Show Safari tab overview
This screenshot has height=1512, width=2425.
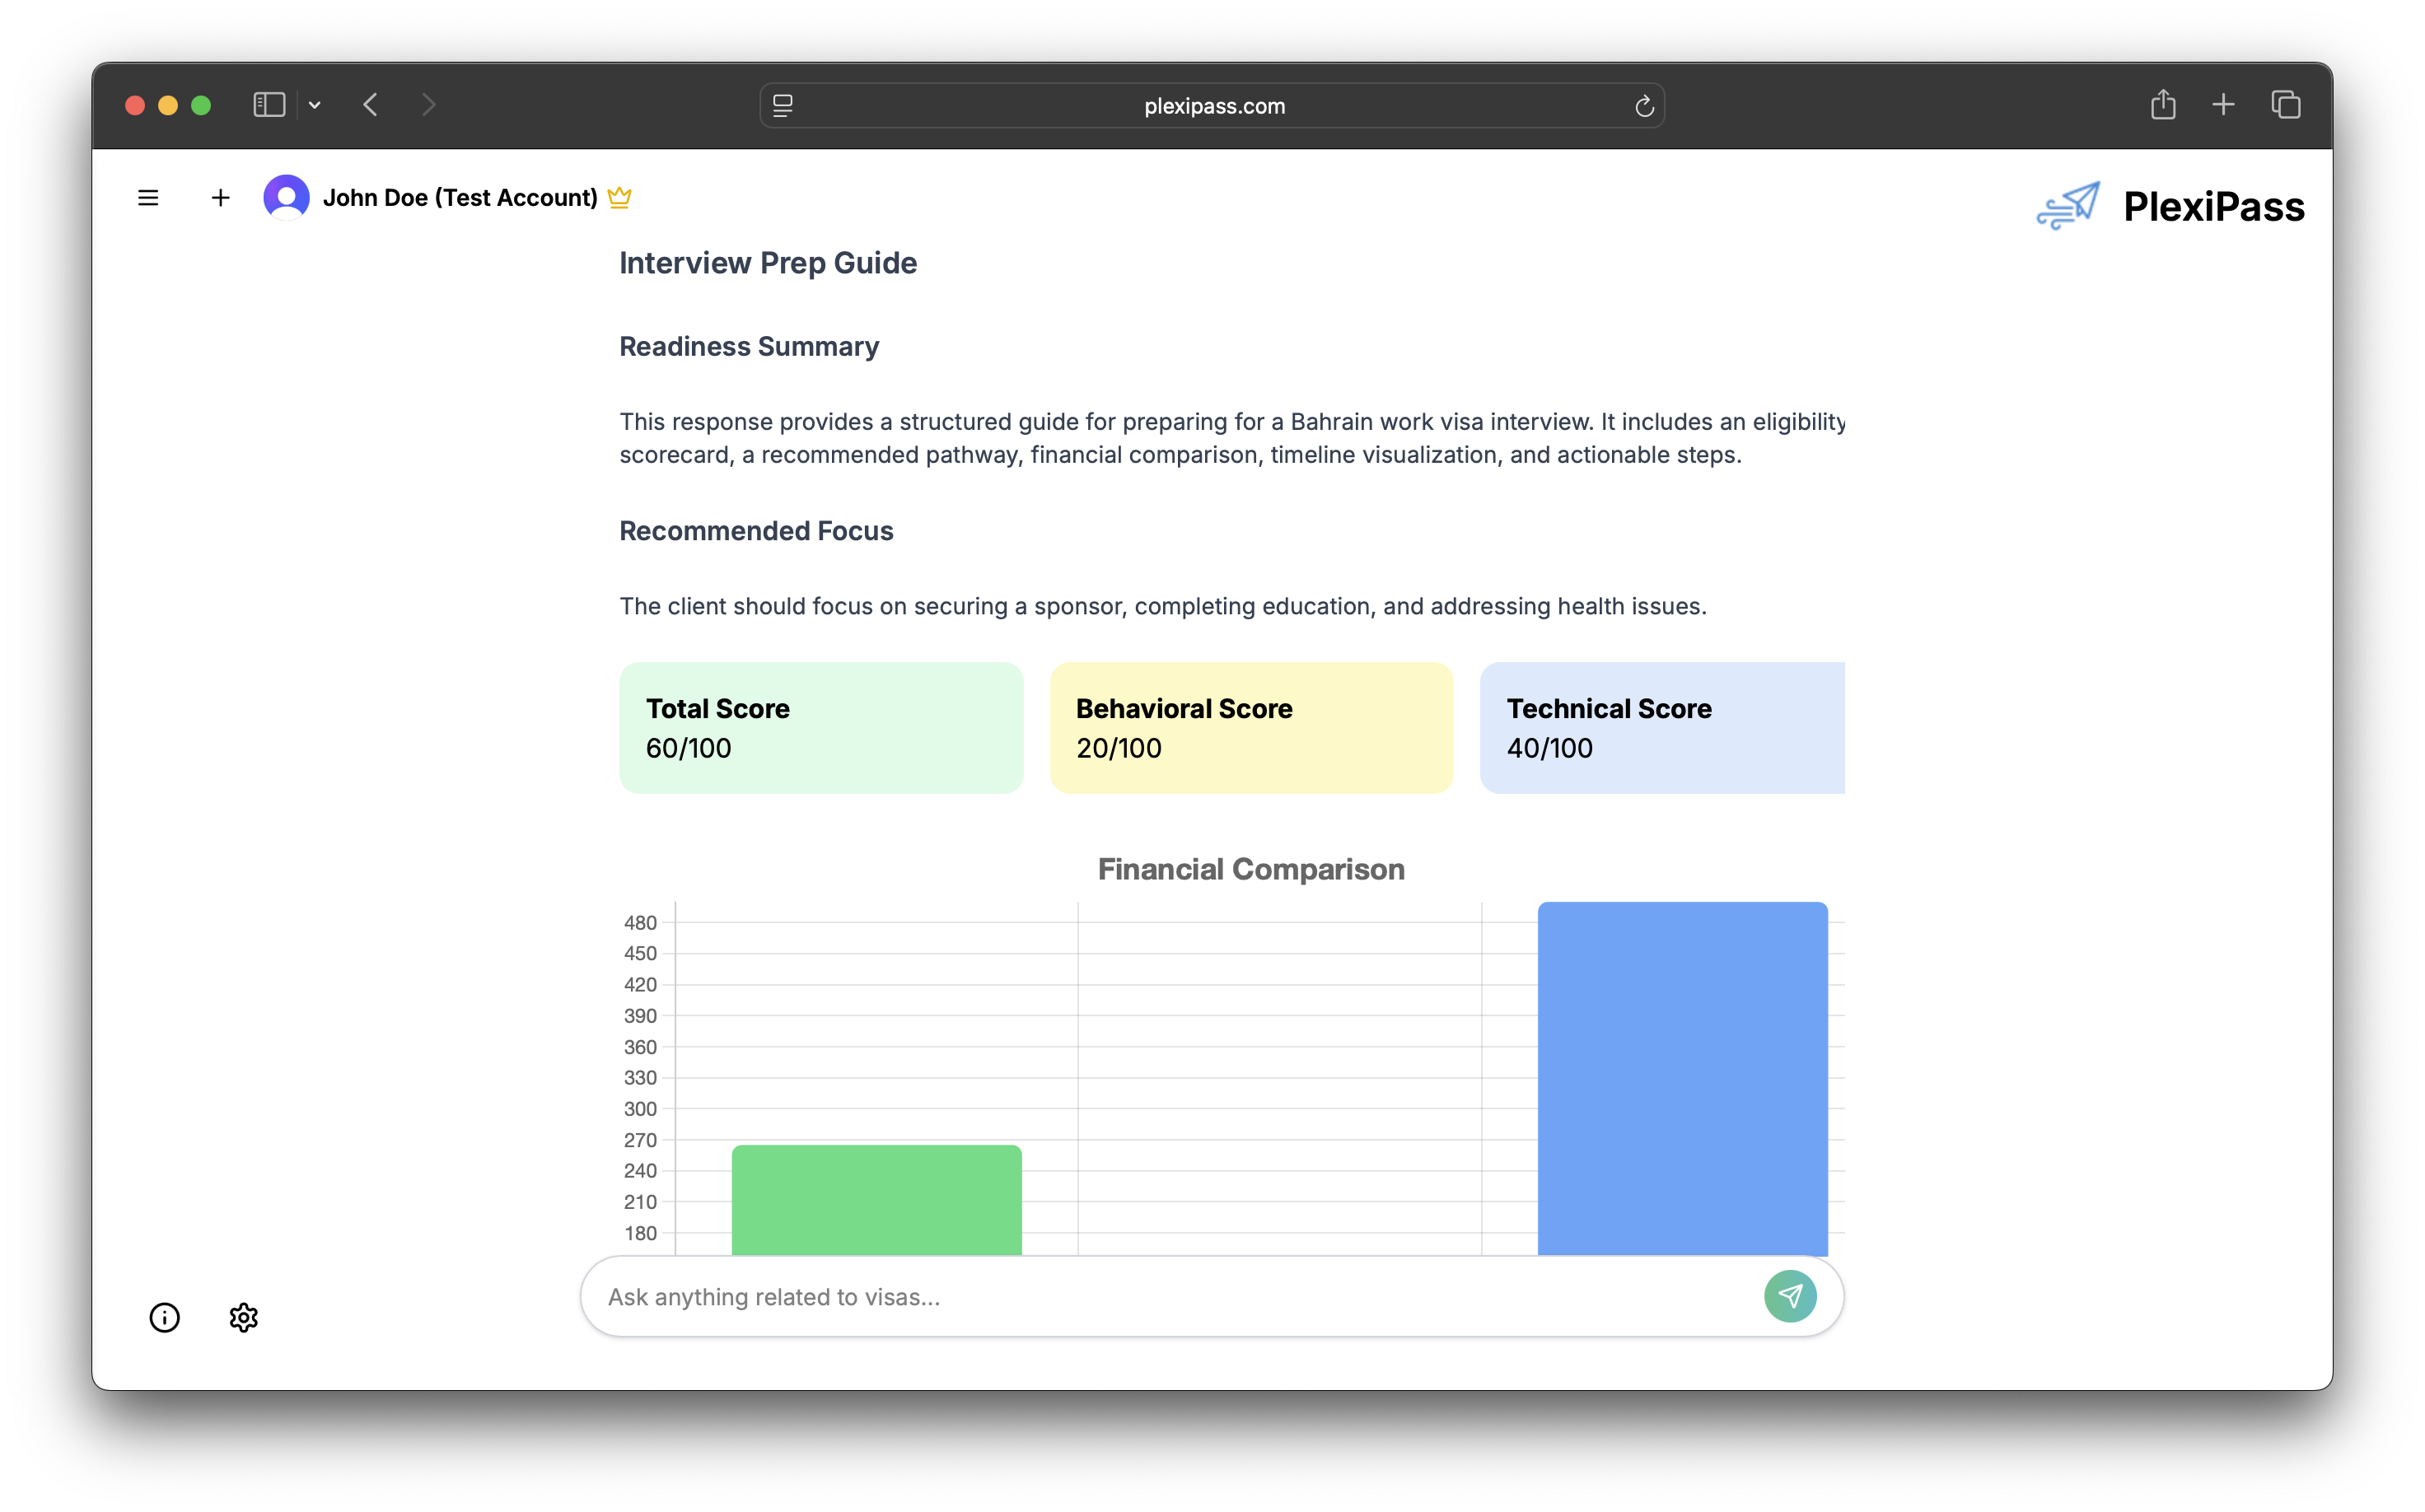[2285, 105]
